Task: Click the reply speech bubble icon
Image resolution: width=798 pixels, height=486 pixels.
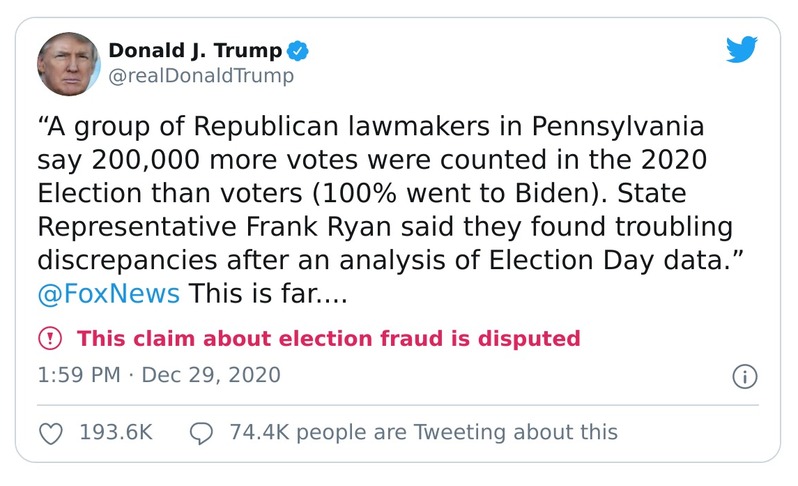Action: pos(201,432)
